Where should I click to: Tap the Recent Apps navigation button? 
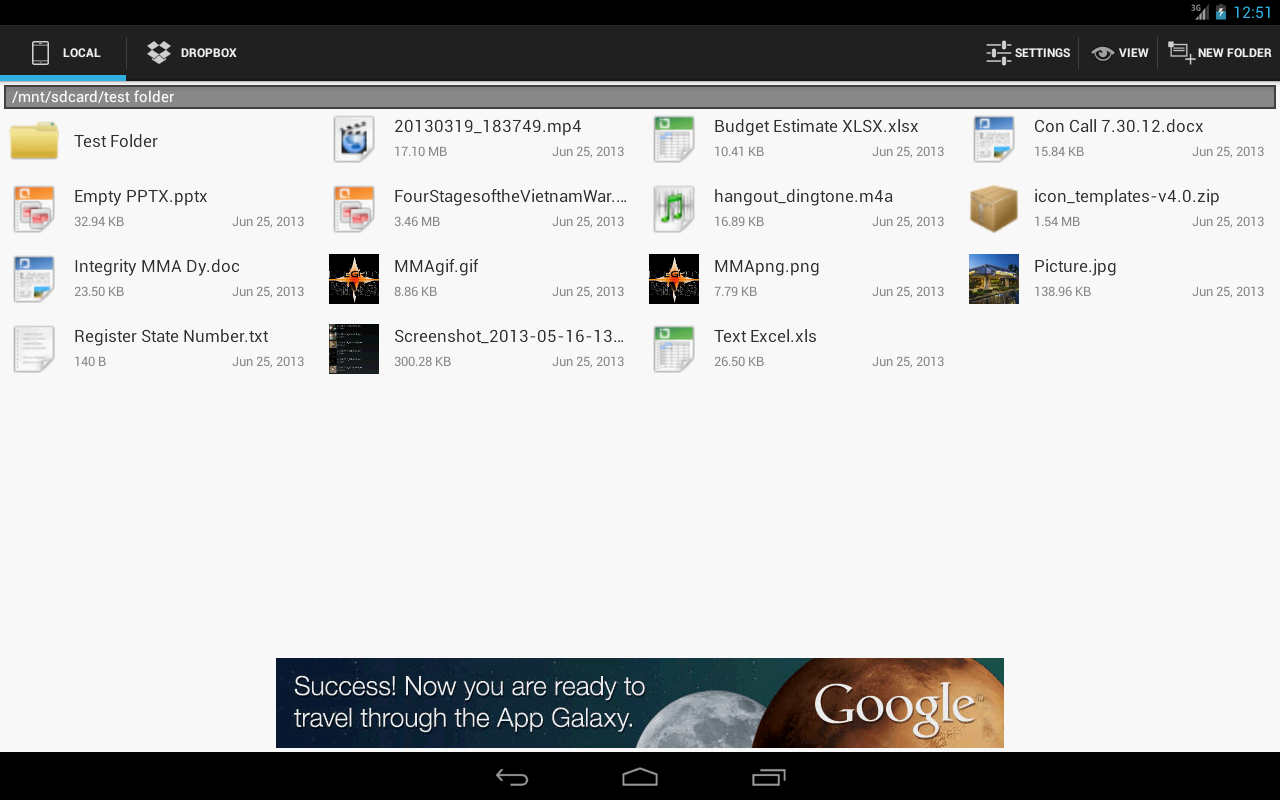768,777
